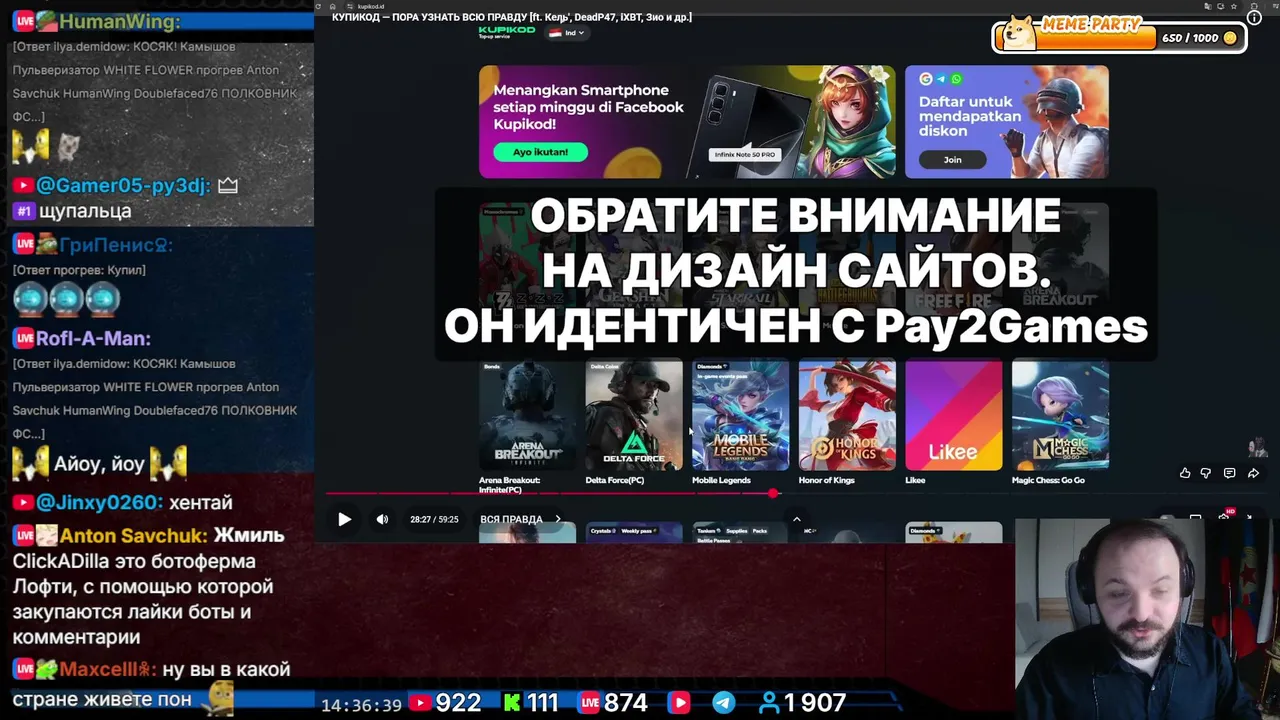The height and width of the screenshot is (720, 1280).
Task: Click the Meme Party doge icon
Action: tap(1019, 33)
